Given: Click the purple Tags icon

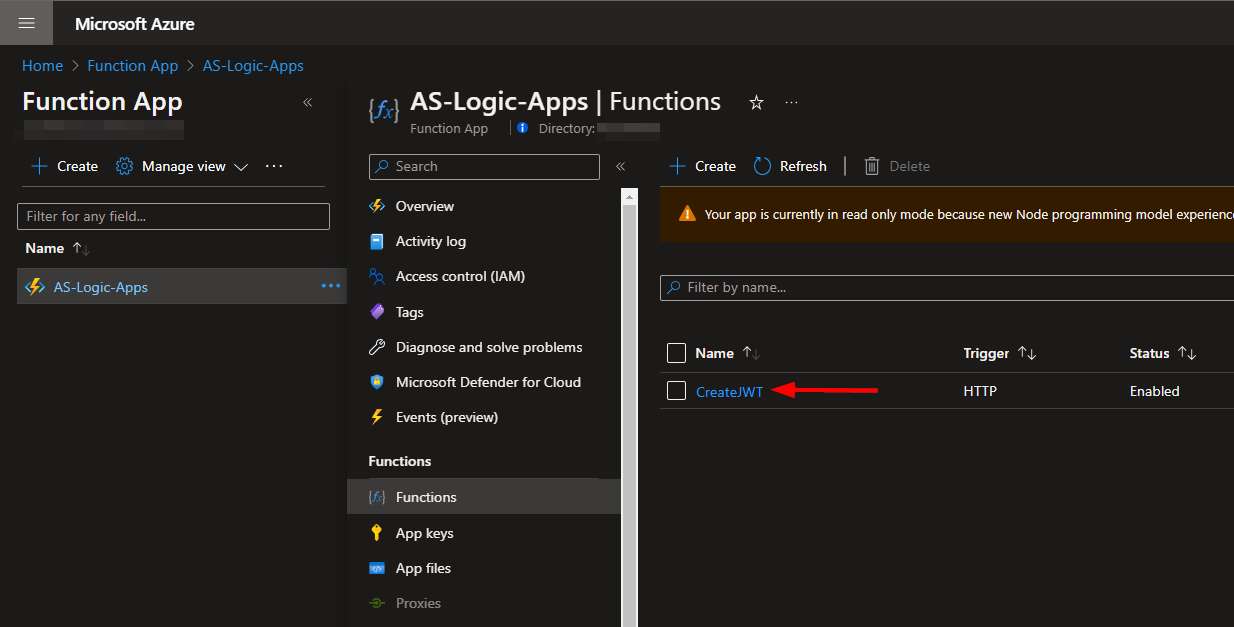Looking at the screenshot, I should (x=377, y=312).
